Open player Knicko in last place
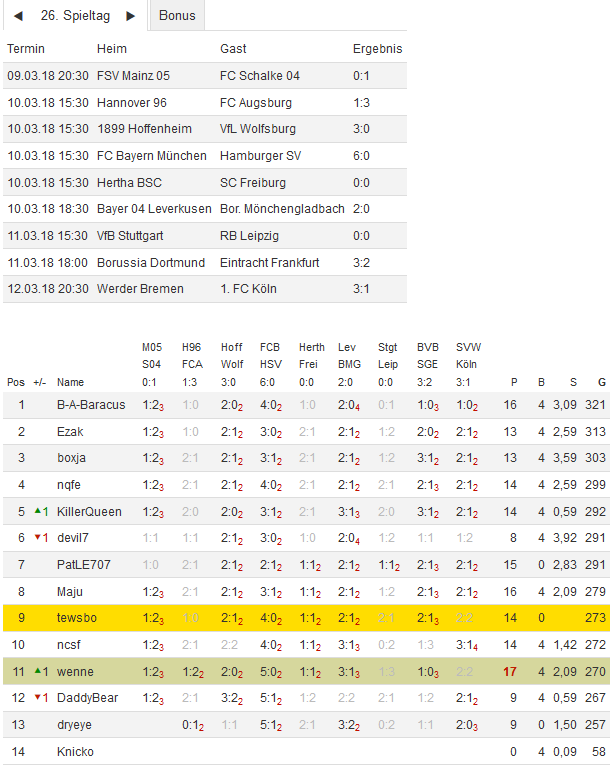The height and width of the screenshot is (765, 614). [x=76, y=749]
